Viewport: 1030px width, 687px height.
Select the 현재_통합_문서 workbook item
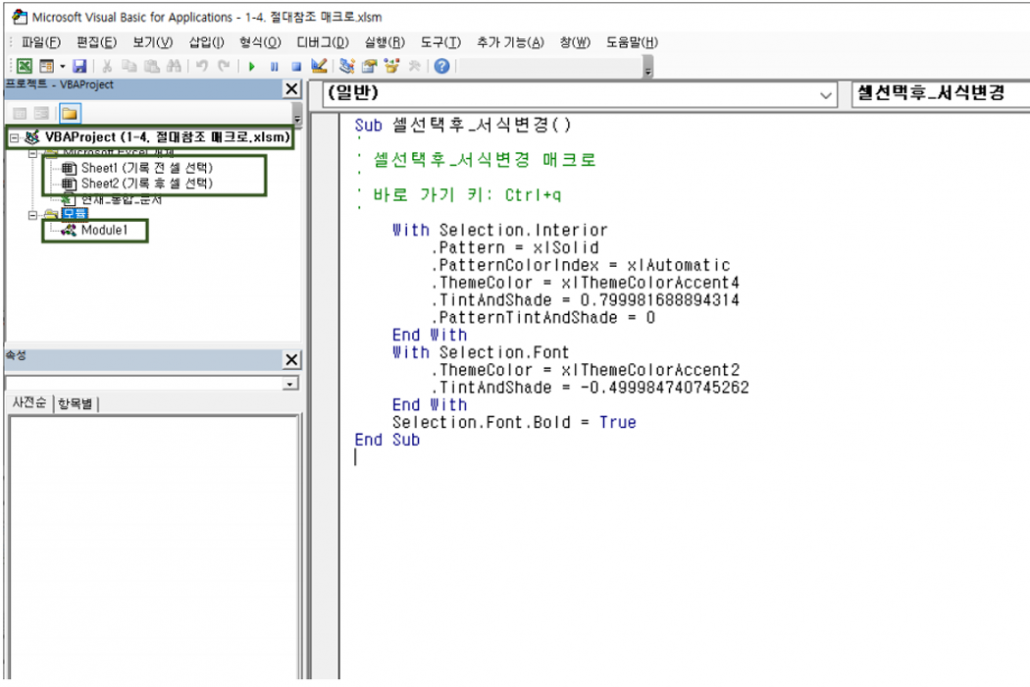pyautogui.click(x=121, y=199)
